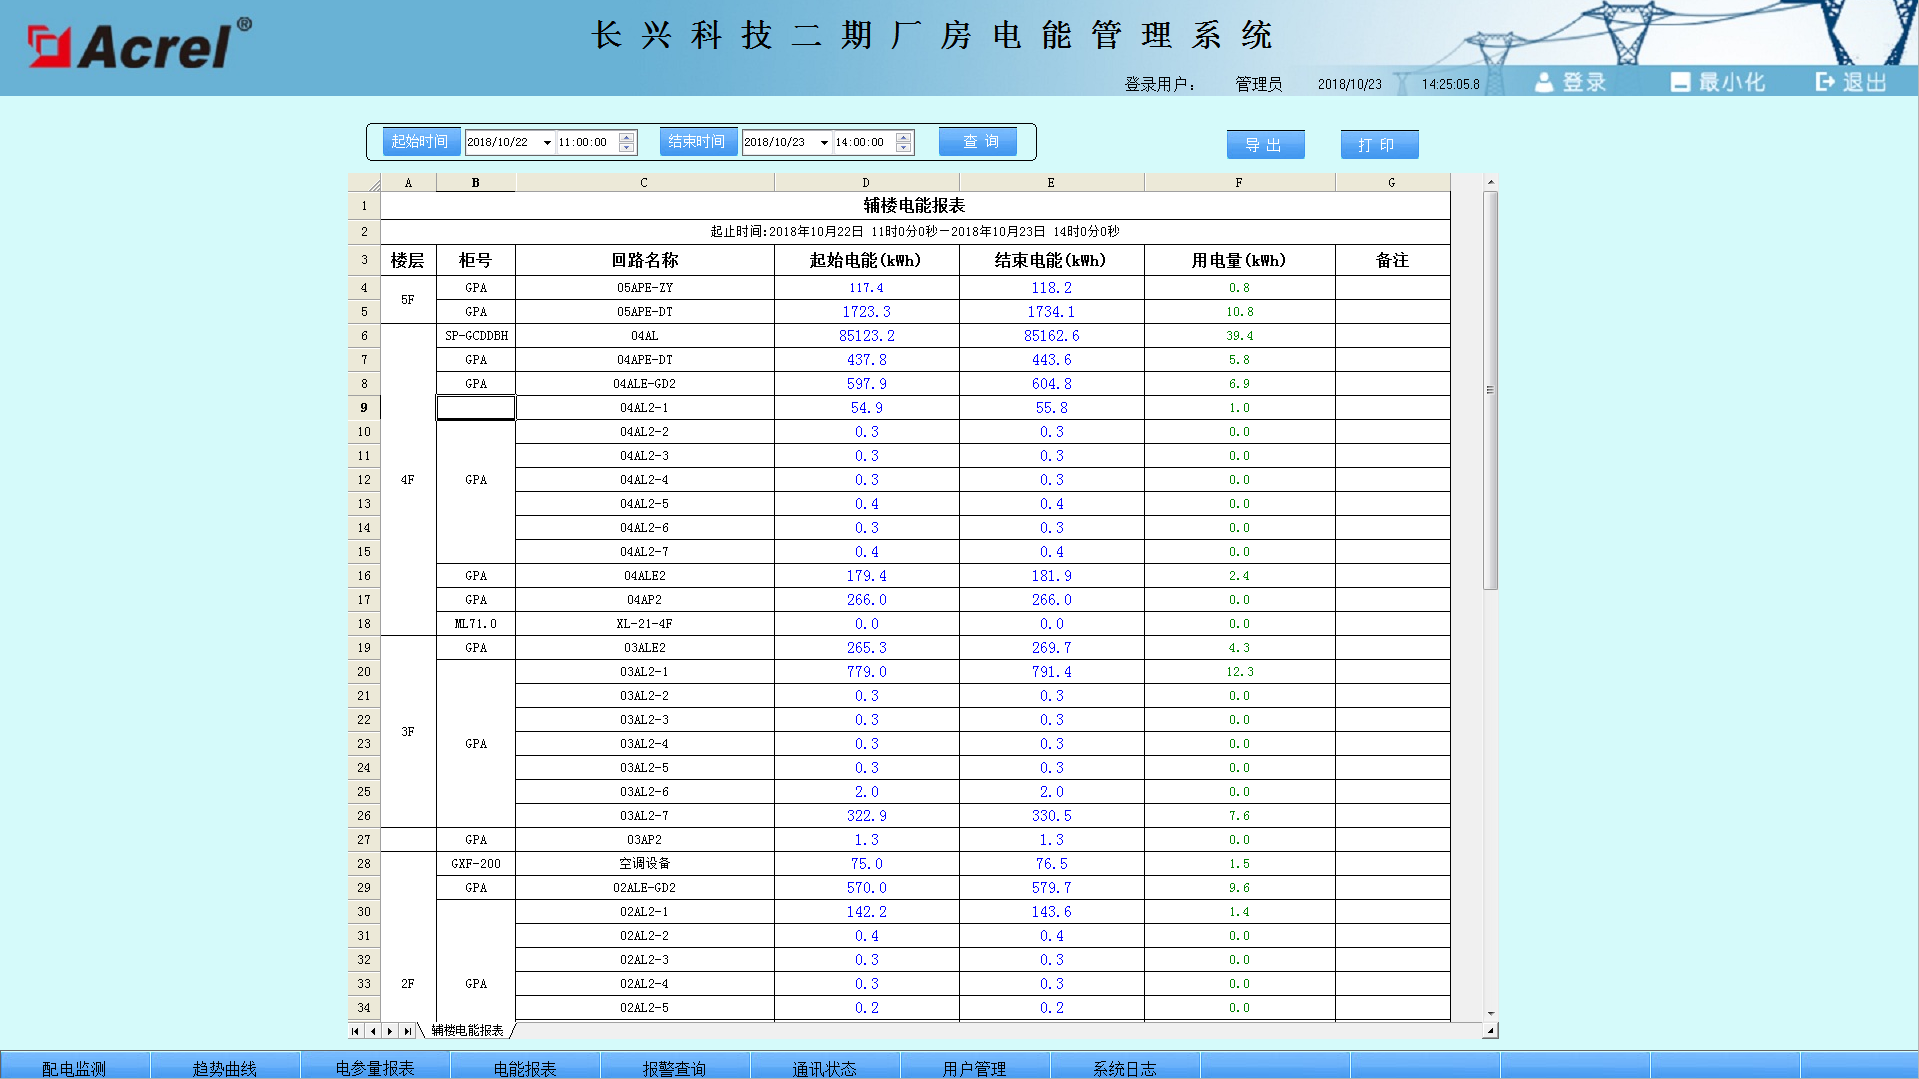Decrease the end time with down spinner
The height and width of the screenshot is (1079, 1919).
904,148
